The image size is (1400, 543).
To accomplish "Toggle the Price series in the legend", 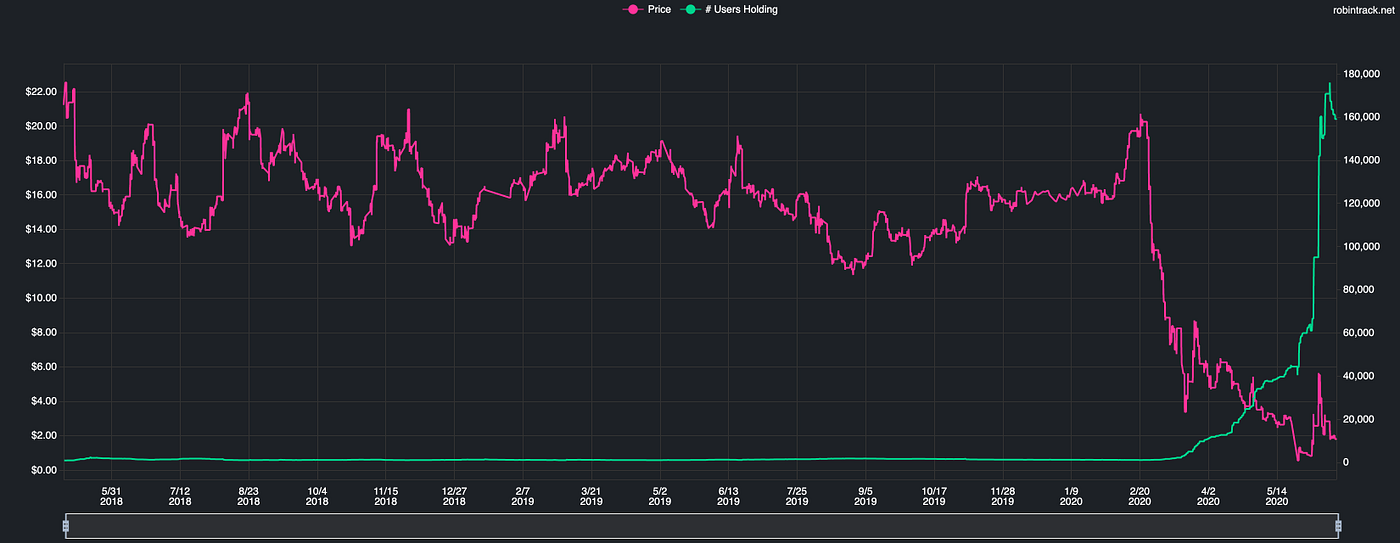I will point(646,9).
